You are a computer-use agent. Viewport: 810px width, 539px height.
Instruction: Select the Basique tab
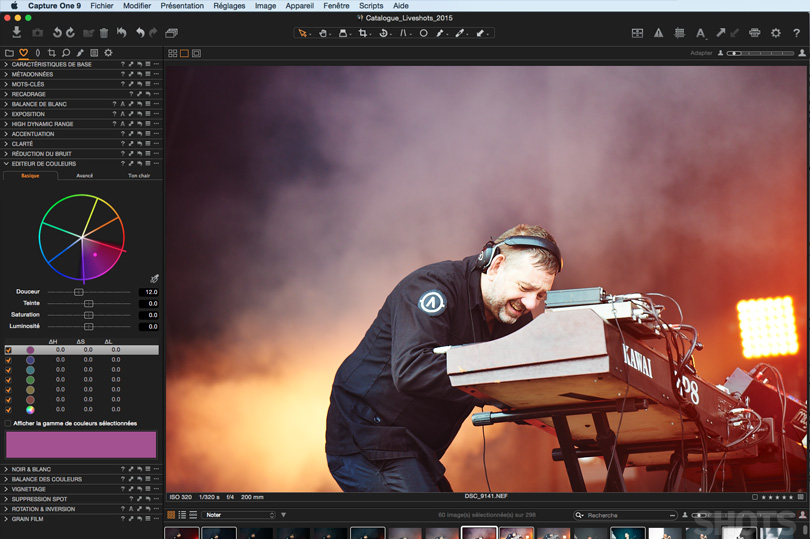pyautogui.click(x=30, y=176)
